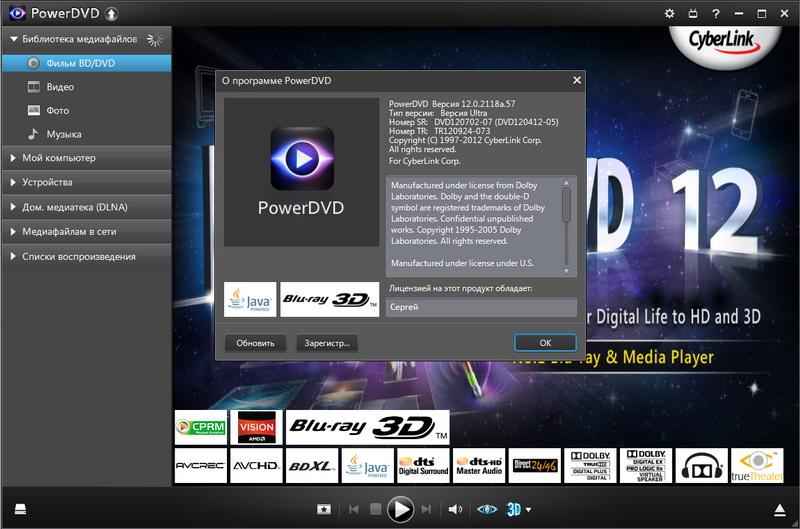Skip to next chapter
The width and height of the screenshot is (800, 529).
(426, 509)
